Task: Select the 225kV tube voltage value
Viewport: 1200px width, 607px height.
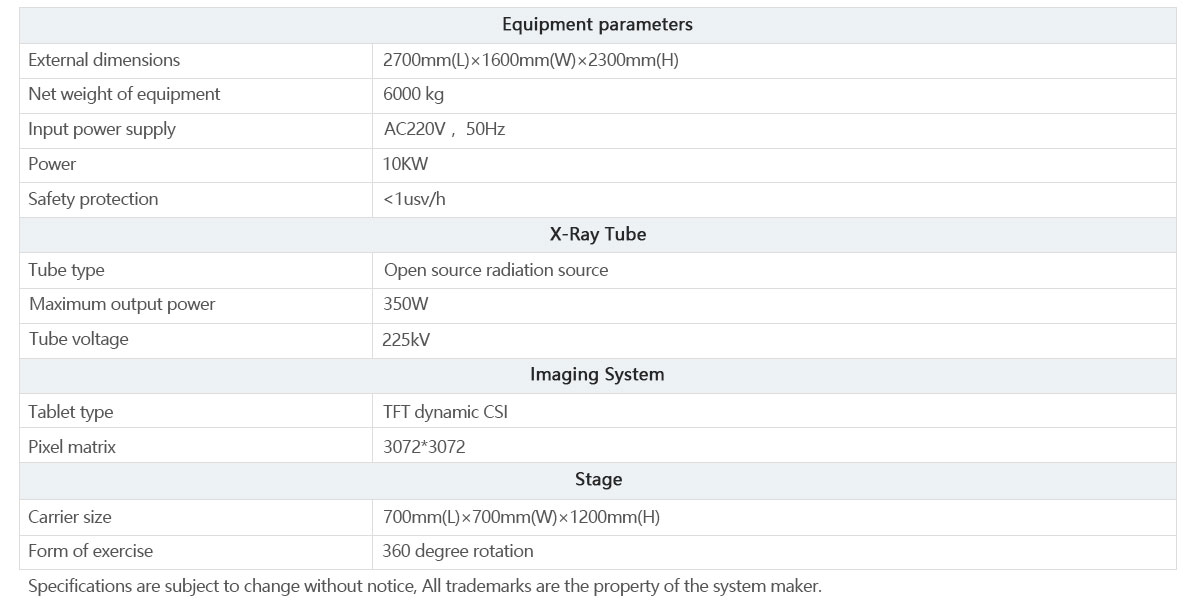Action: pos(406,340)
